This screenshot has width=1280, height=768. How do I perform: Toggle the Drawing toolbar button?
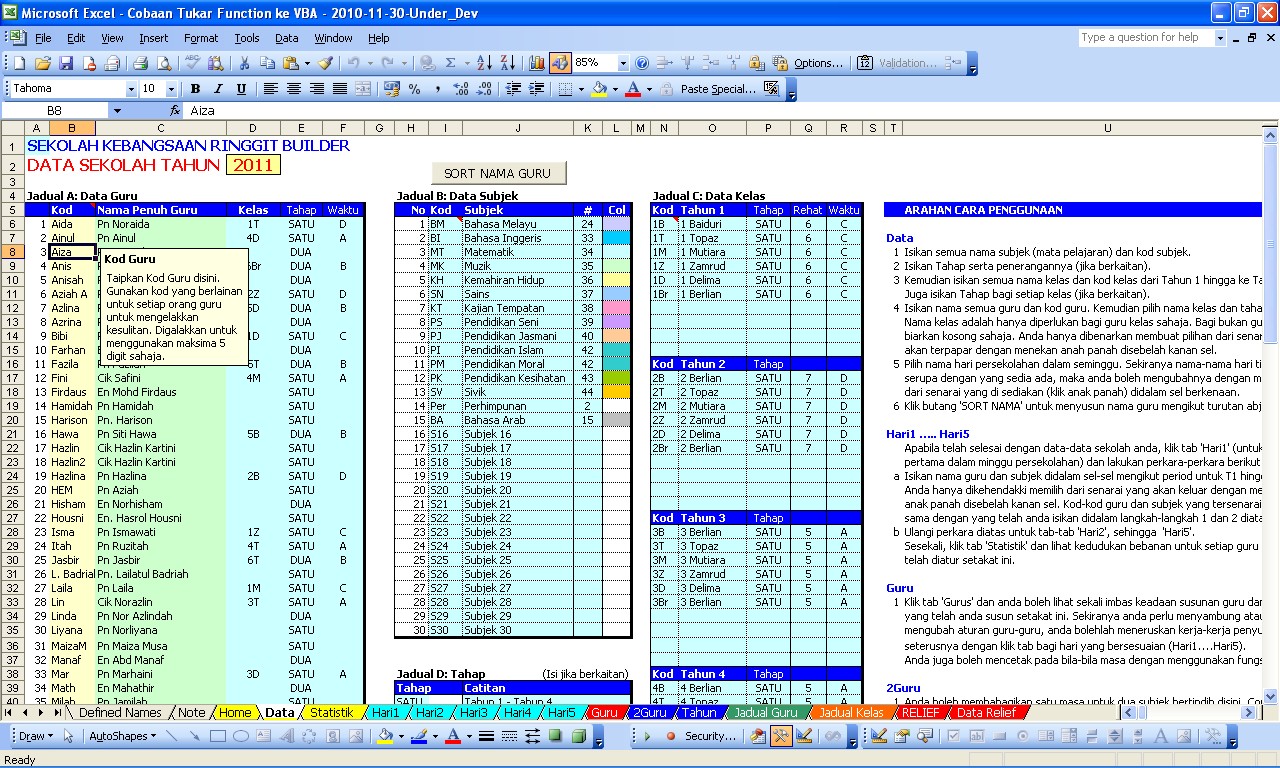[560, 63]
